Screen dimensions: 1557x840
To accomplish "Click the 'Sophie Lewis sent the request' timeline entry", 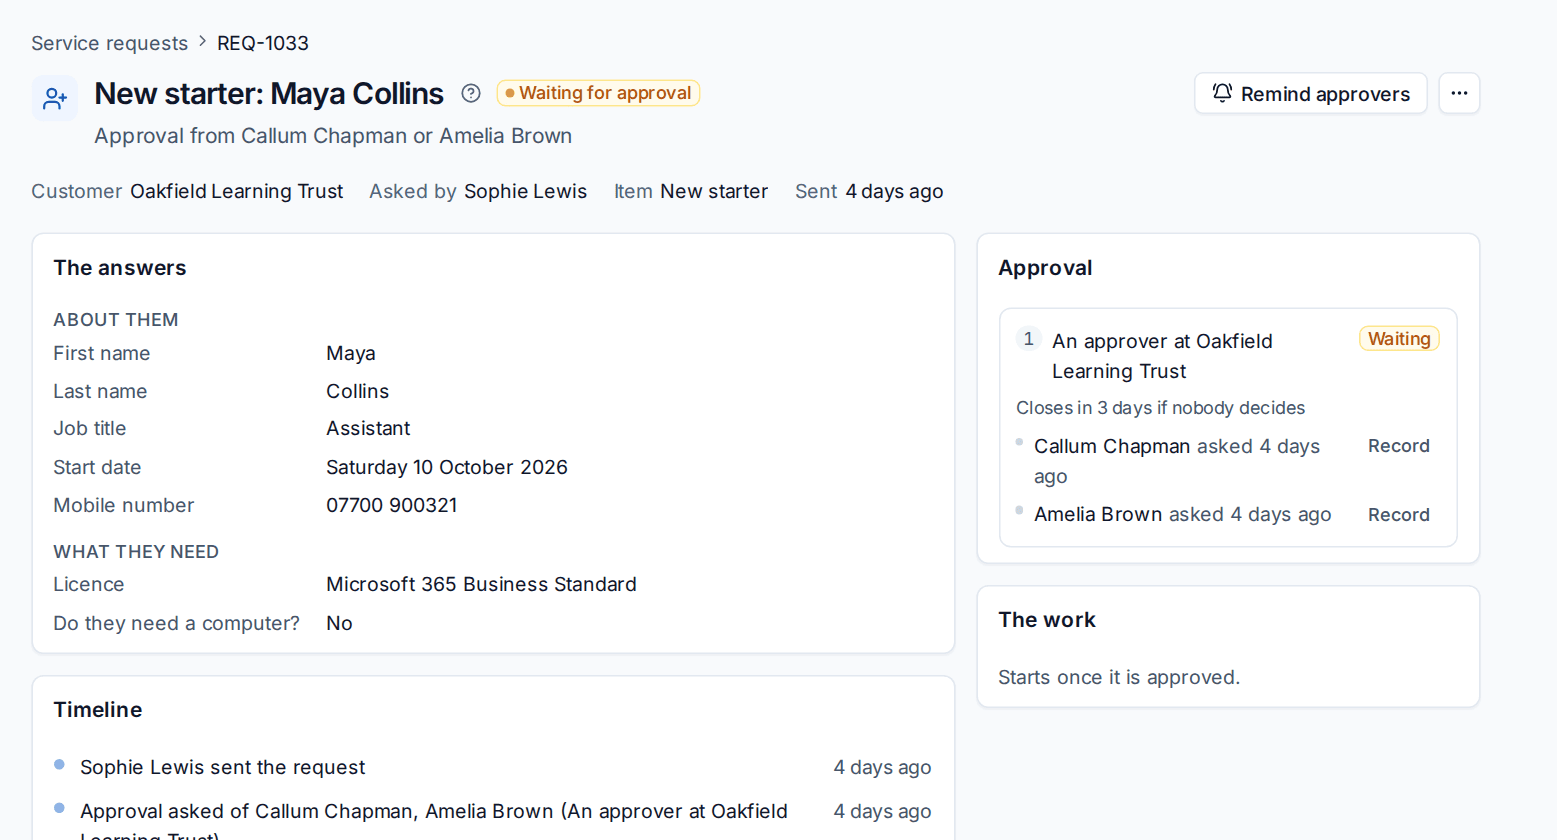I will [222, 767].
